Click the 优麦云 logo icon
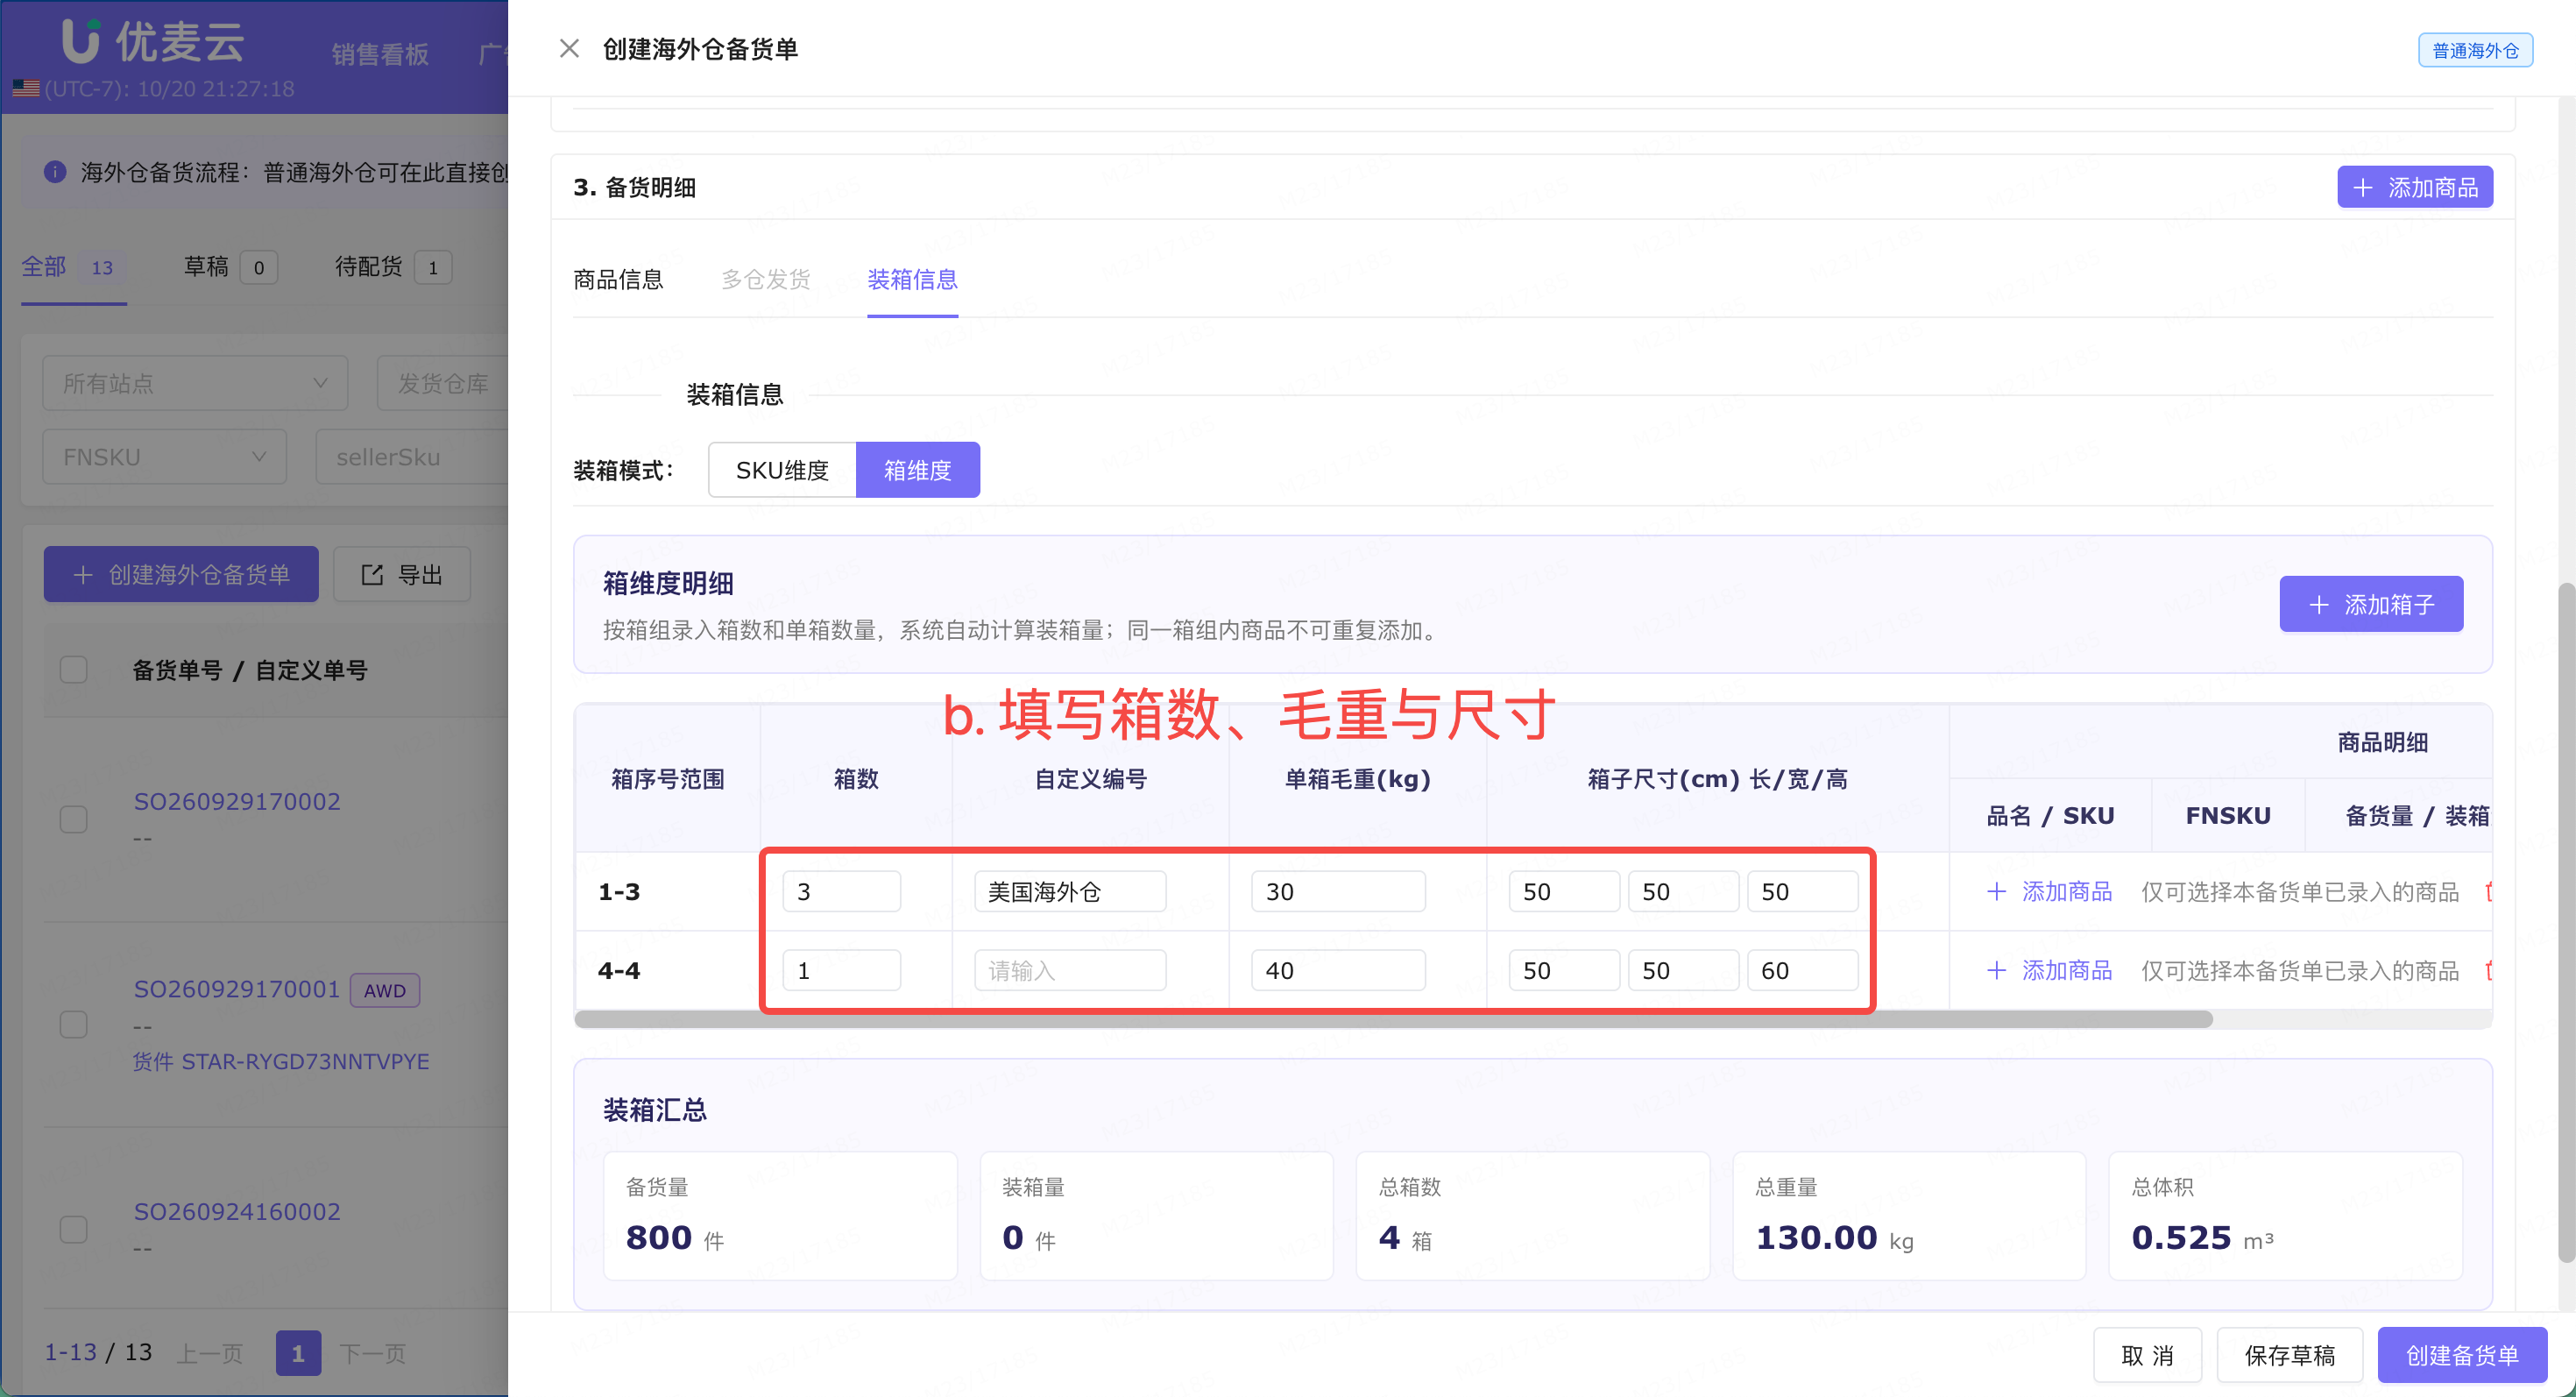The width and height of the screenshot is (2576, 1397). tap(80, 40)
